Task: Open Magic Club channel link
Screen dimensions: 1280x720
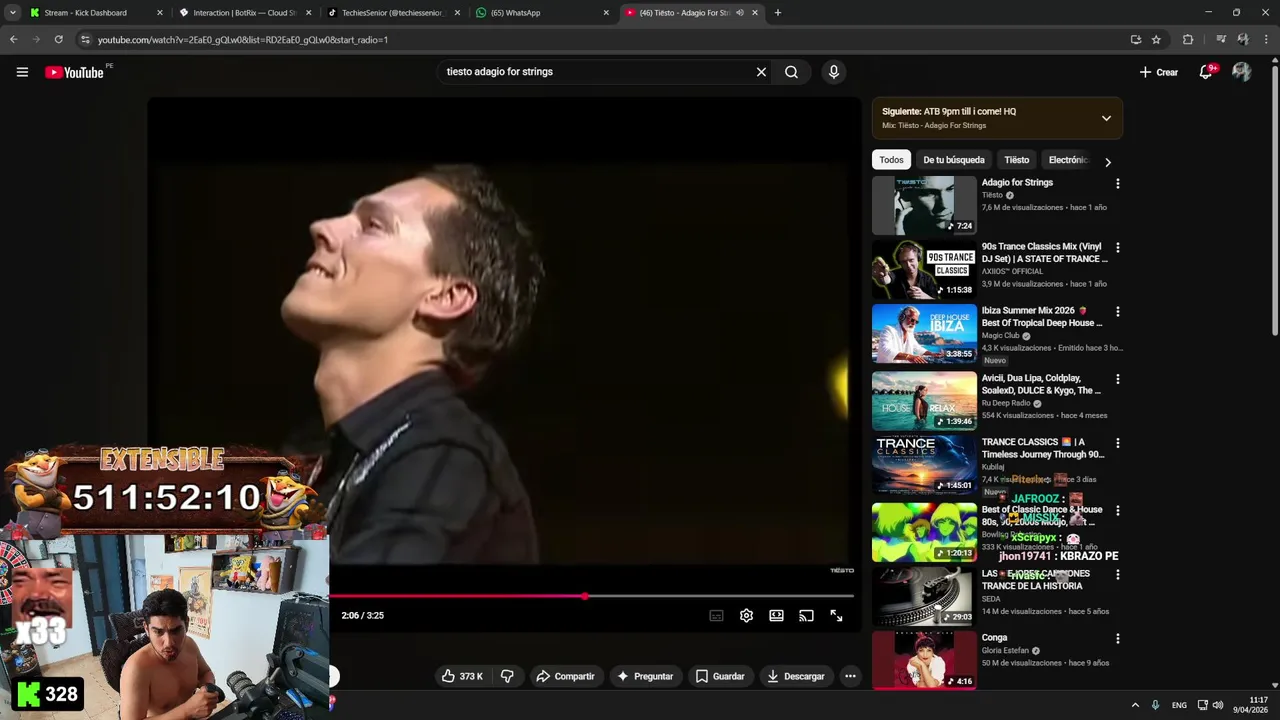Action: [1001, 336]
